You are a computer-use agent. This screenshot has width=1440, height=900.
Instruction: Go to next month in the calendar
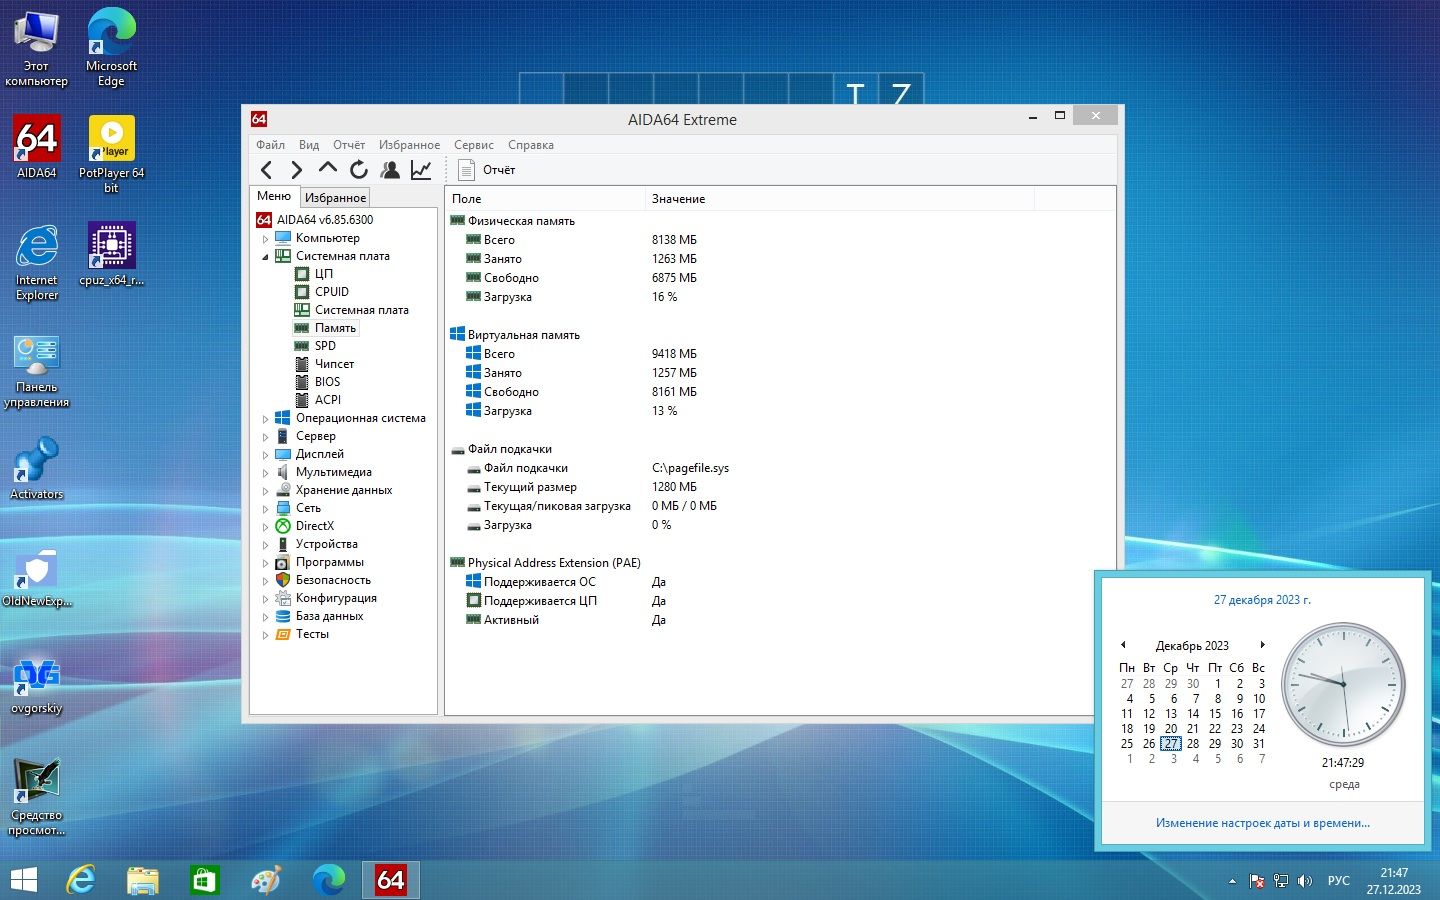(x=1263, y=645)
